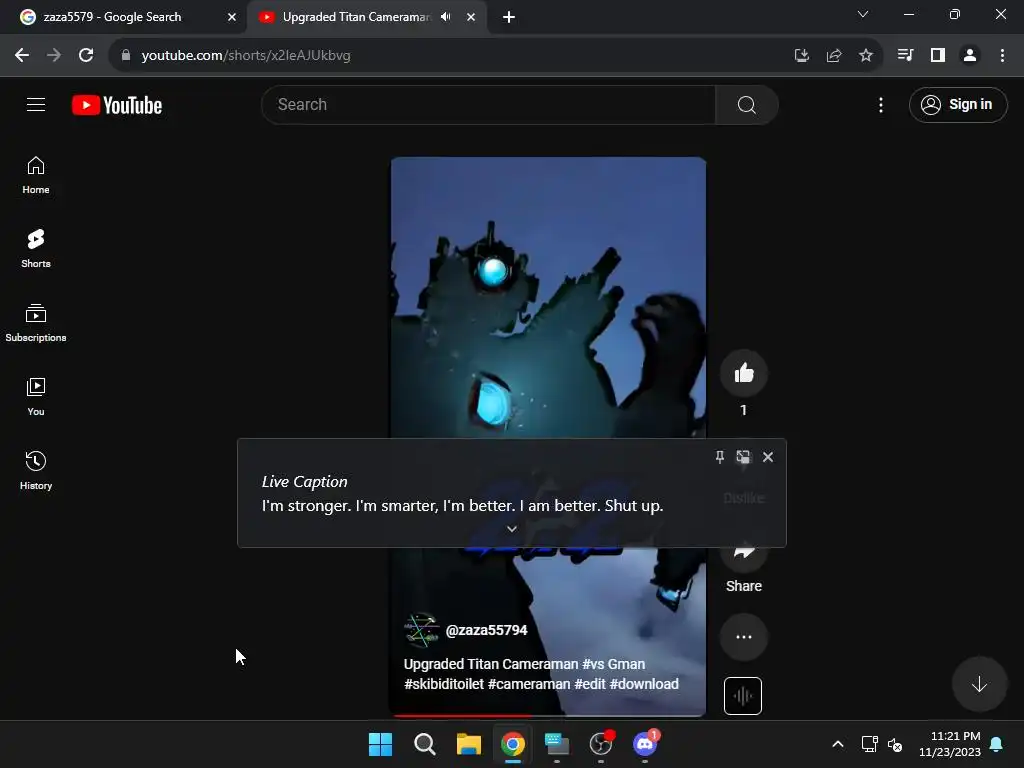1024x768 pixels.
Task: Open the clock showing 11:21 PM
Action: click(950, 744)
